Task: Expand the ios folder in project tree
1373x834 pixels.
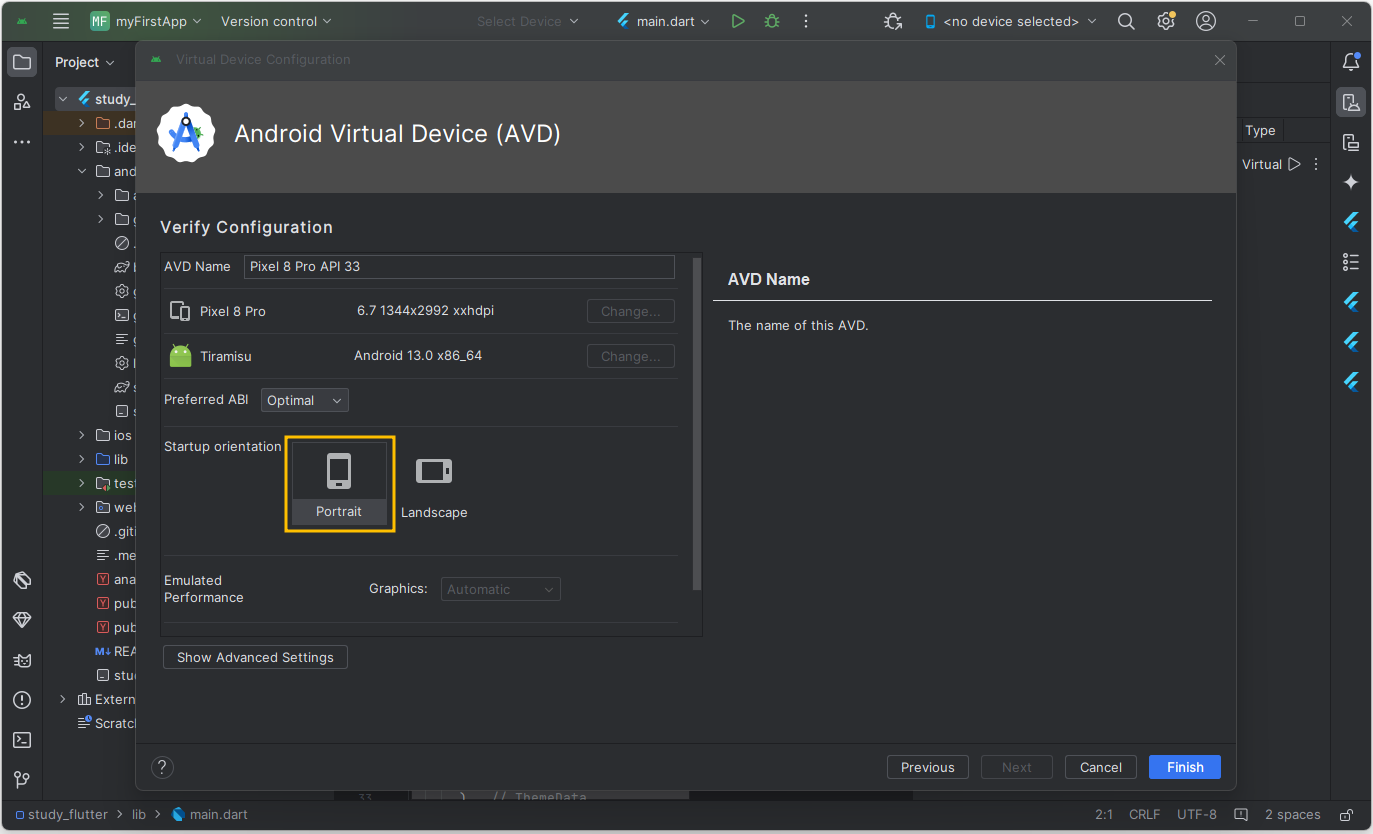Action: pyautogui.click(x=82, y=435)
